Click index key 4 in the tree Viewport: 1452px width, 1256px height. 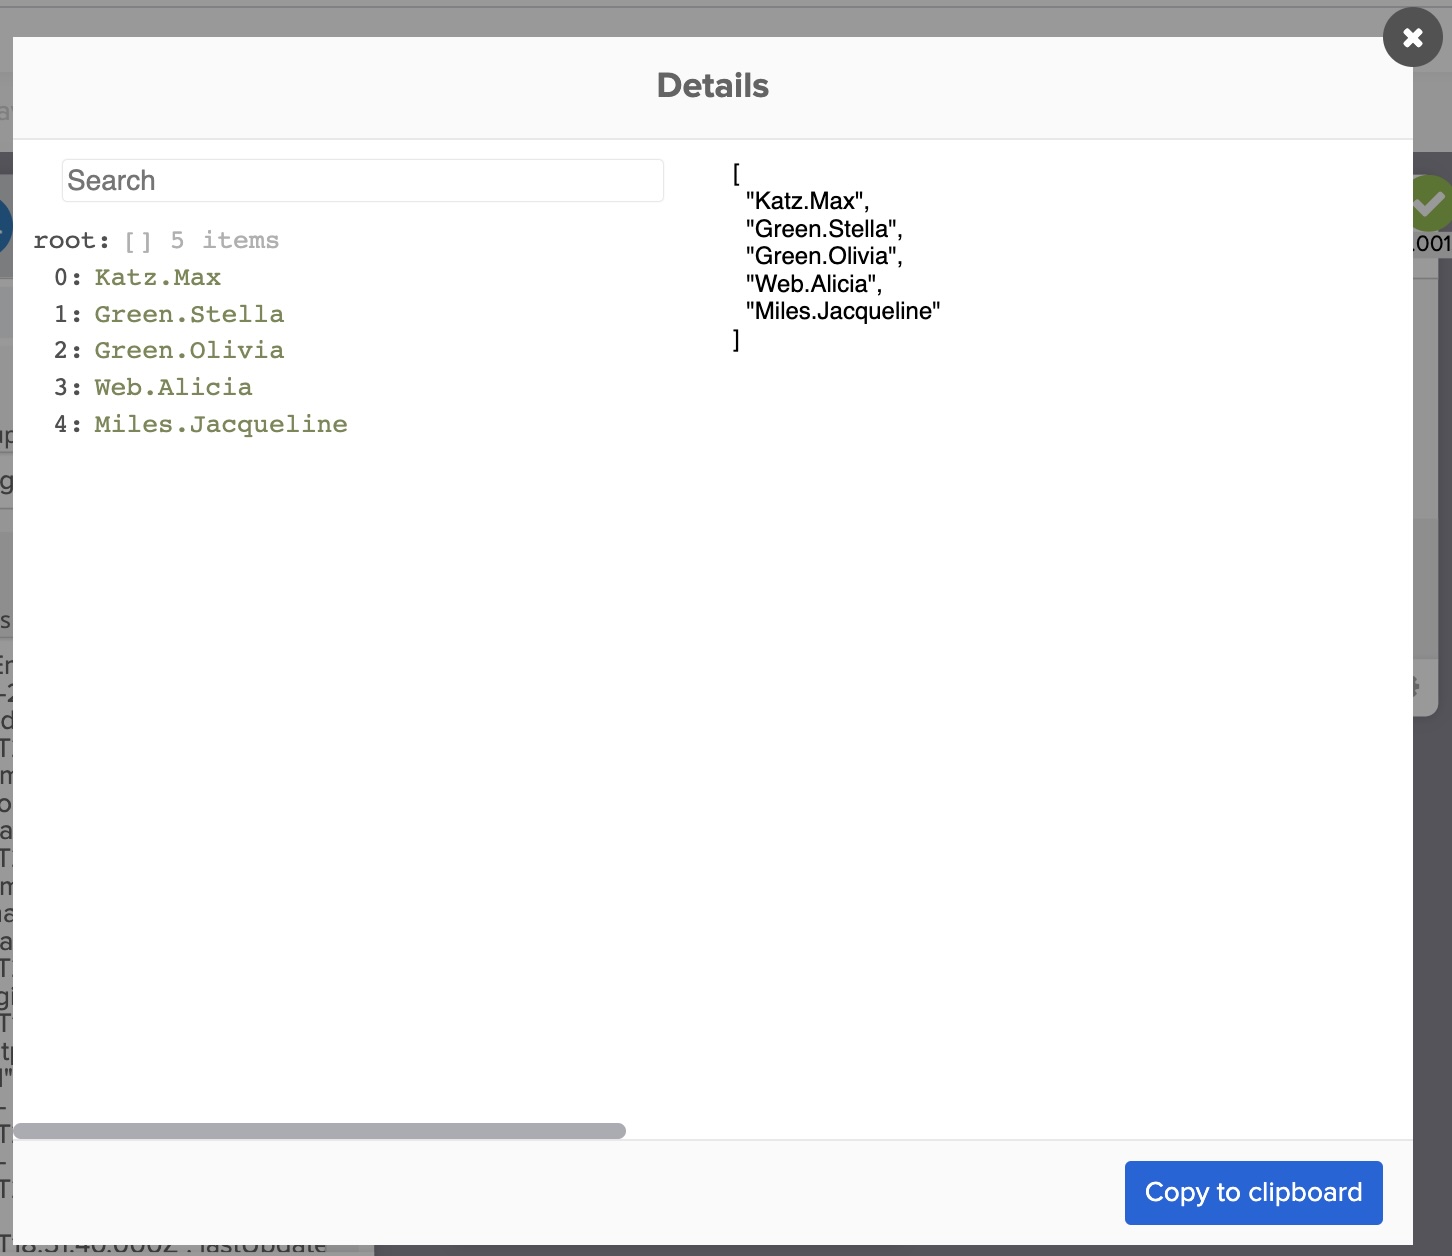coord(62,425)
